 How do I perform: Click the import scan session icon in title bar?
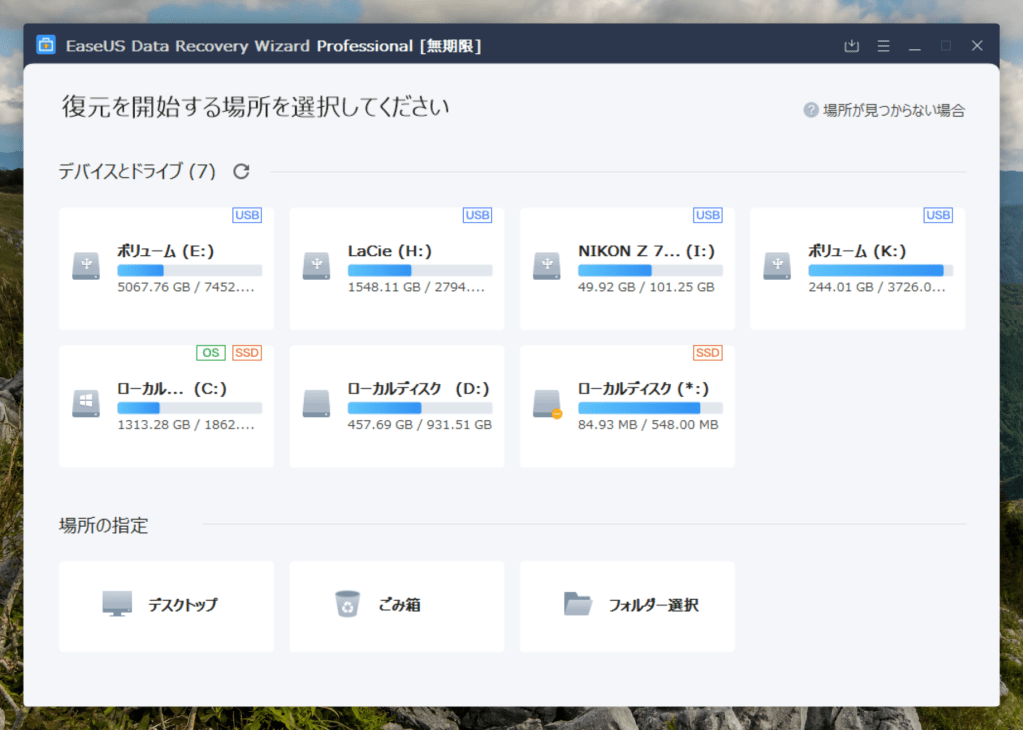[851, 46]
